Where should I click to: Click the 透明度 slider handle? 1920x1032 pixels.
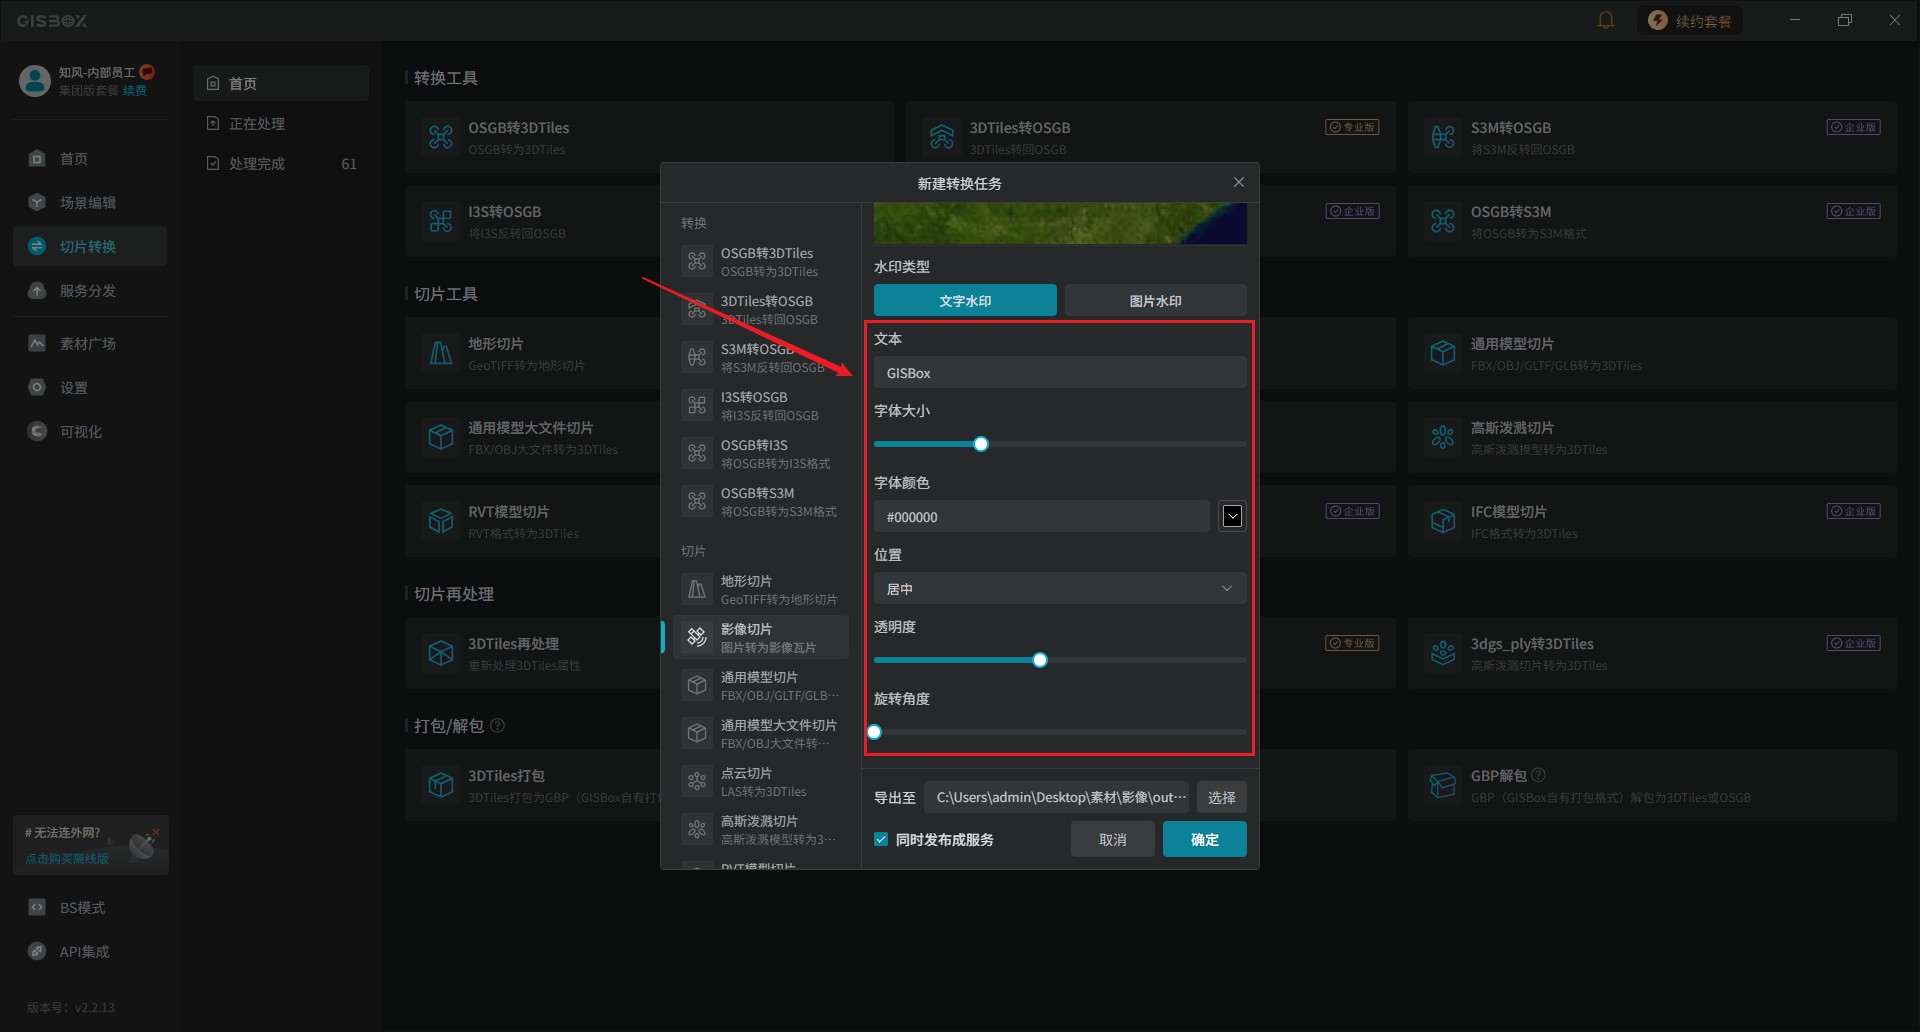(x=1040, y=660)
